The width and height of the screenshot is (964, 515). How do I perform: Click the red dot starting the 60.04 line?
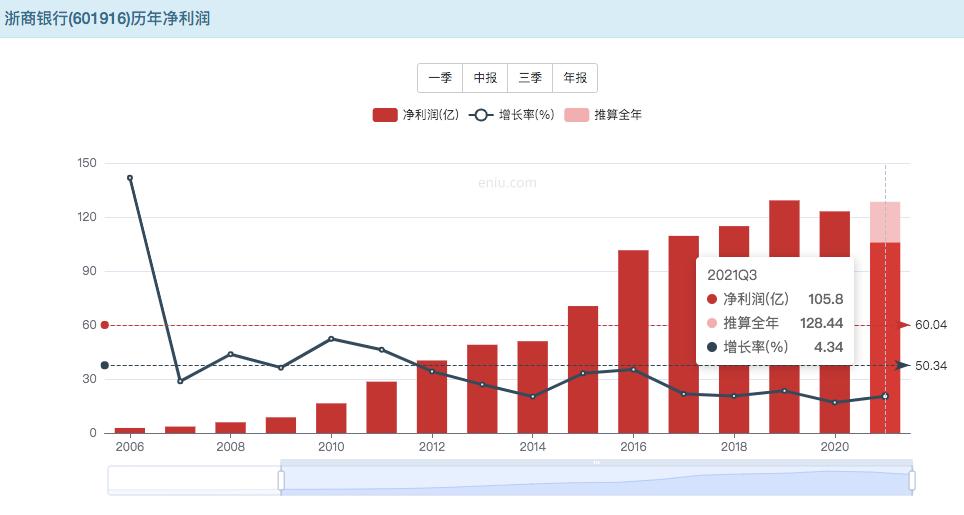pos(105,325)
